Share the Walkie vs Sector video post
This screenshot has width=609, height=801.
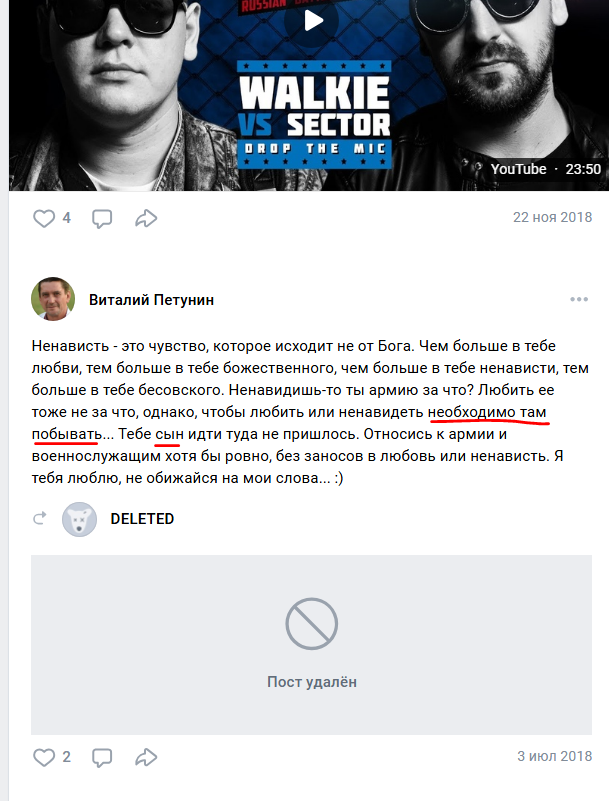click(146, 218)
